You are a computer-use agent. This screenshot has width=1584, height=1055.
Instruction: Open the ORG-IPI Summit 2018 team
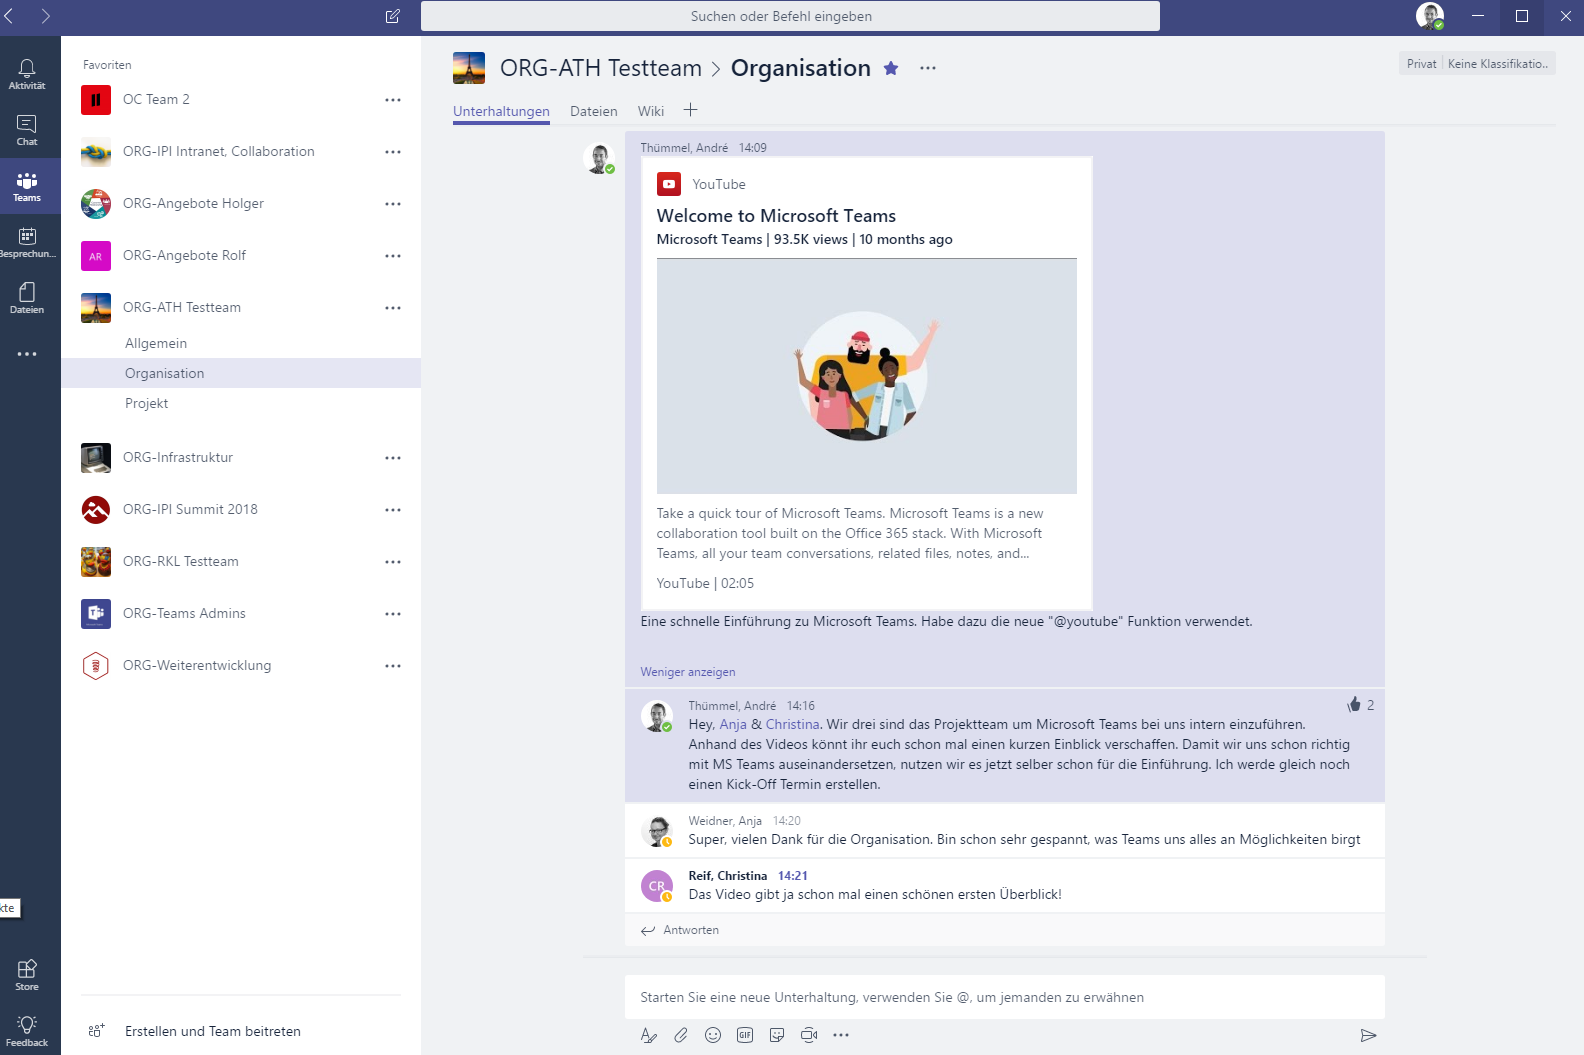point(241,509)
